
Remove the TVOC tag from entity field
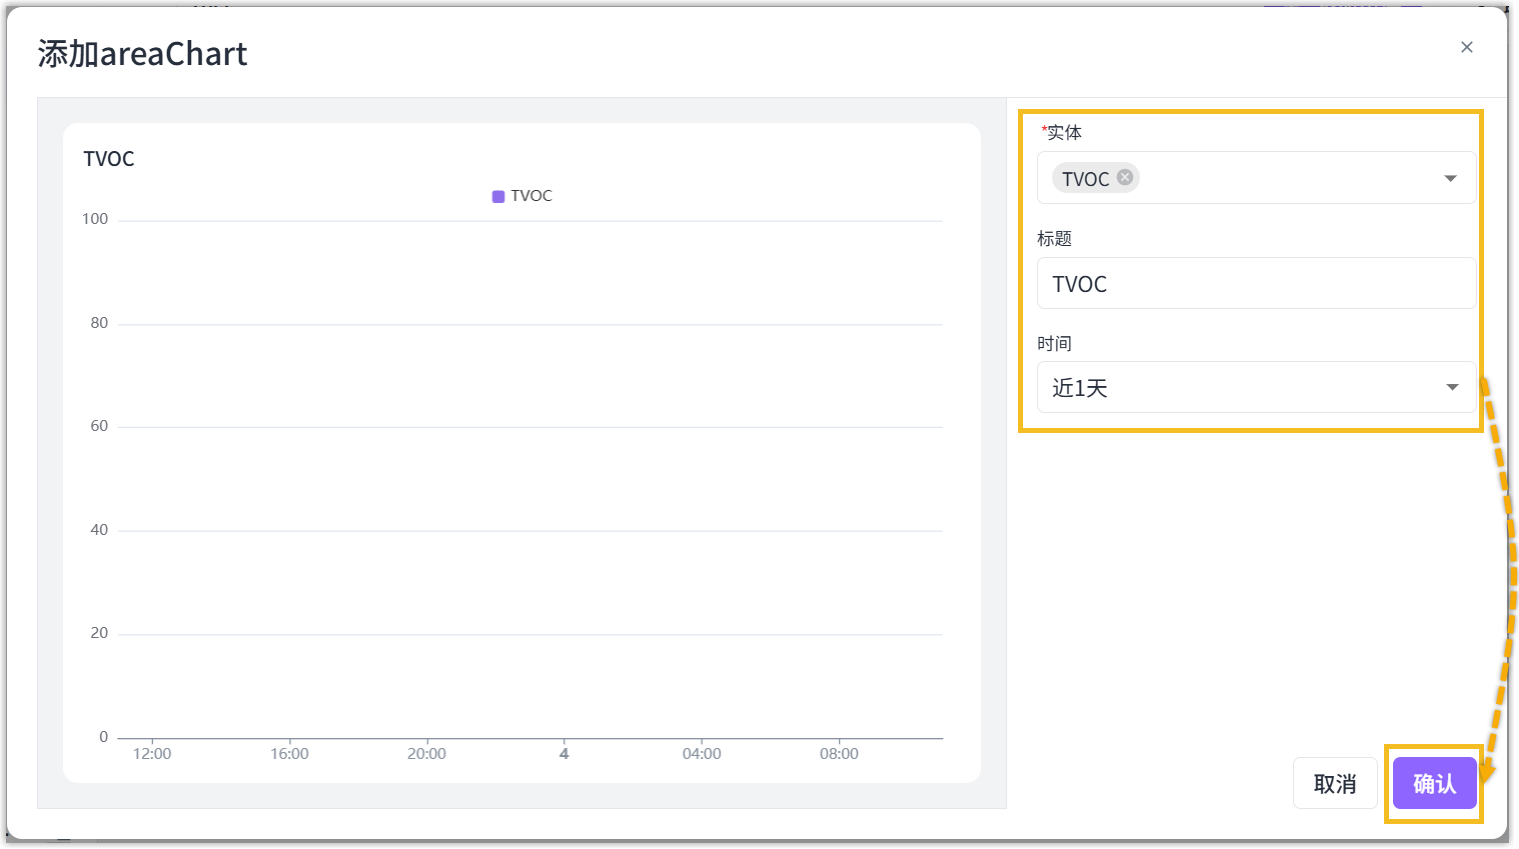coord(1125,177)
